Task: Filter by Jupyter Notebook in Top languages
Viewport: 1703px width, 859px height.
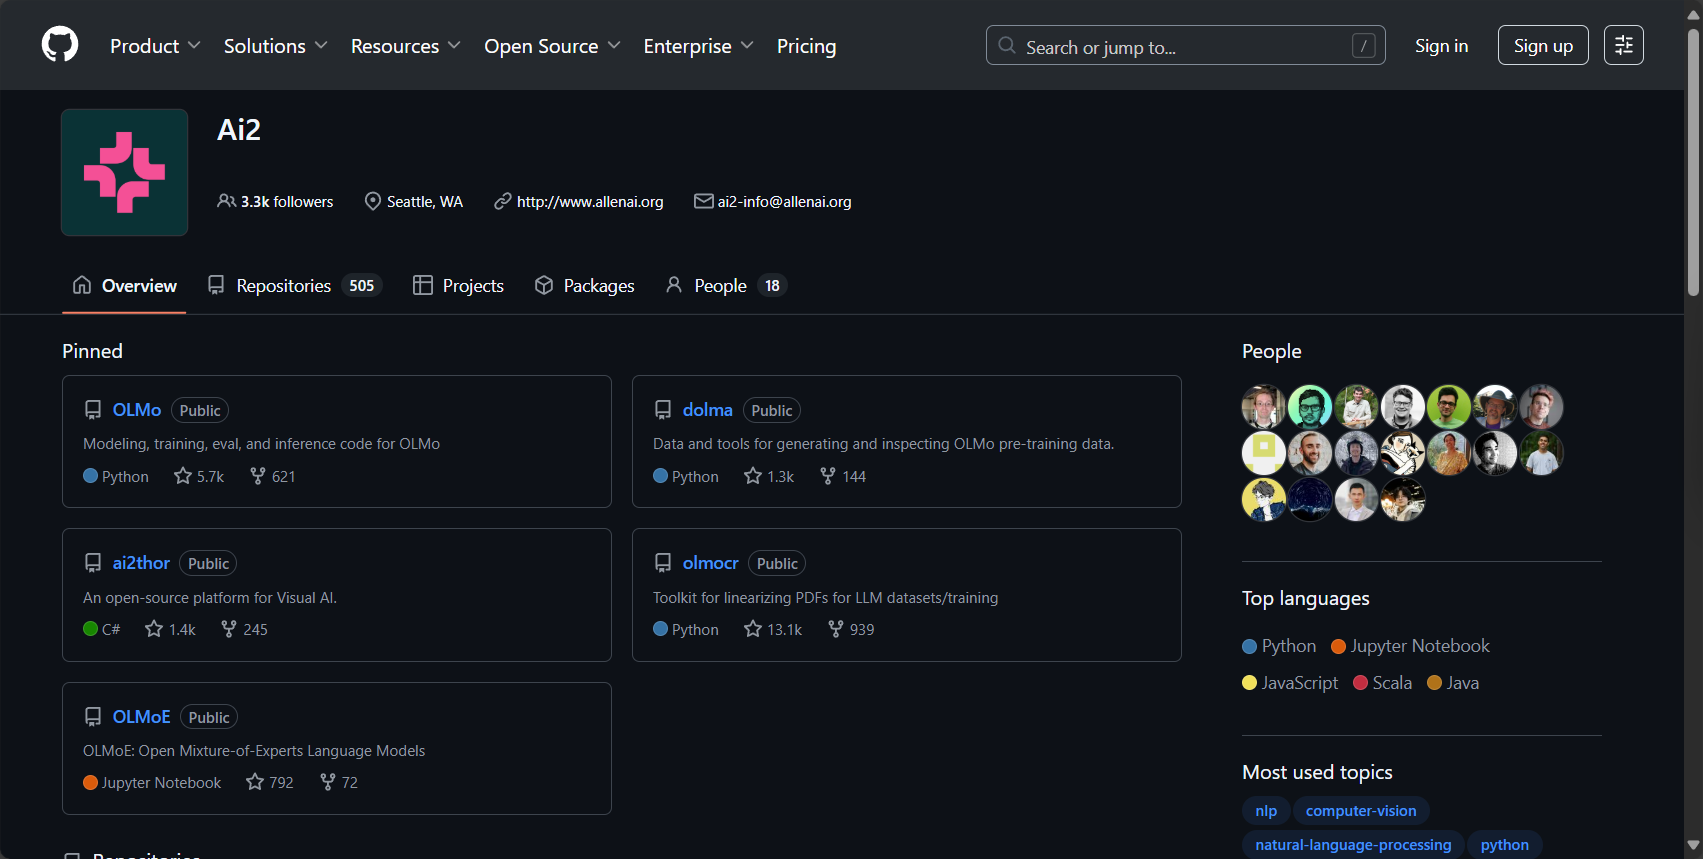Action: point(1410,646)
